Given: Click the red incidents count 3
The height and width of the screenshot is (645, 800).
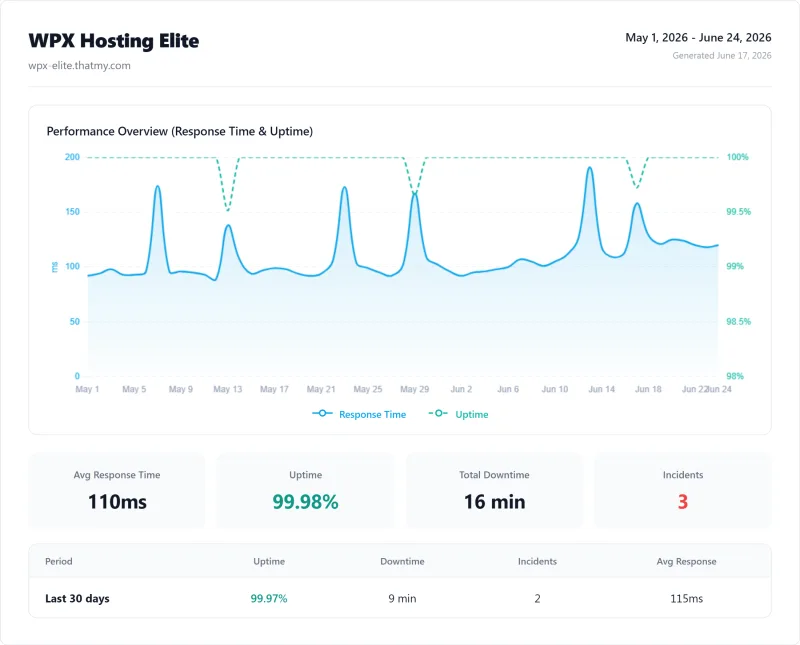Looking at the screenshot, I should (683, 502).
